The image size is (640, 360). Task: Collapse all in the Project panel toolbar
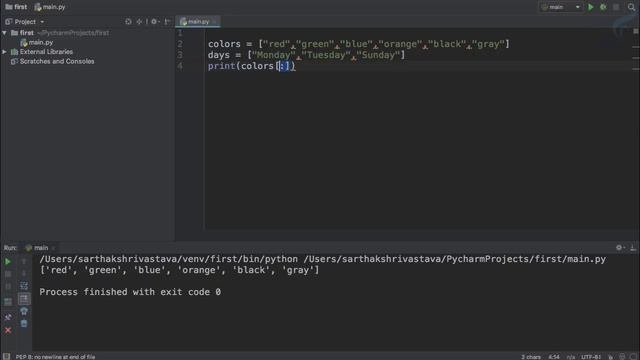point(139,22)
